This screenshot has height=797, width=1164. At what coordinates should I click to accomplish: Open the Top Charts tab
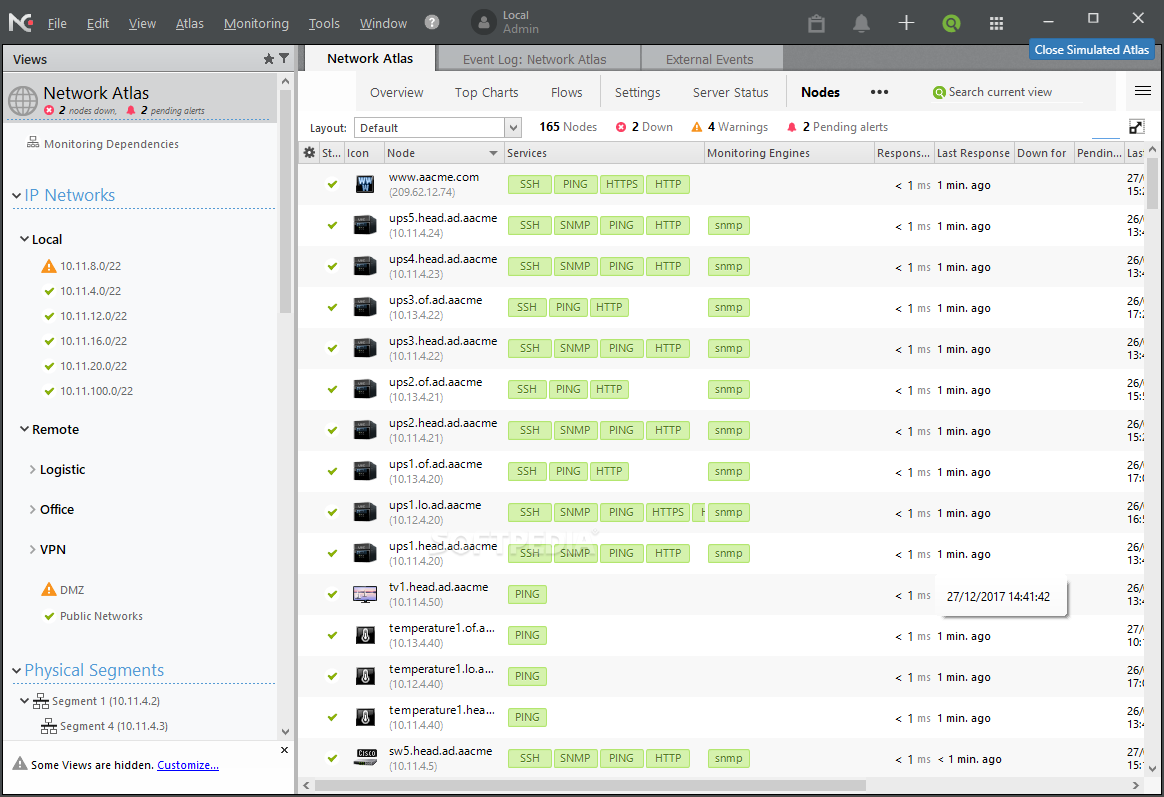486,92
